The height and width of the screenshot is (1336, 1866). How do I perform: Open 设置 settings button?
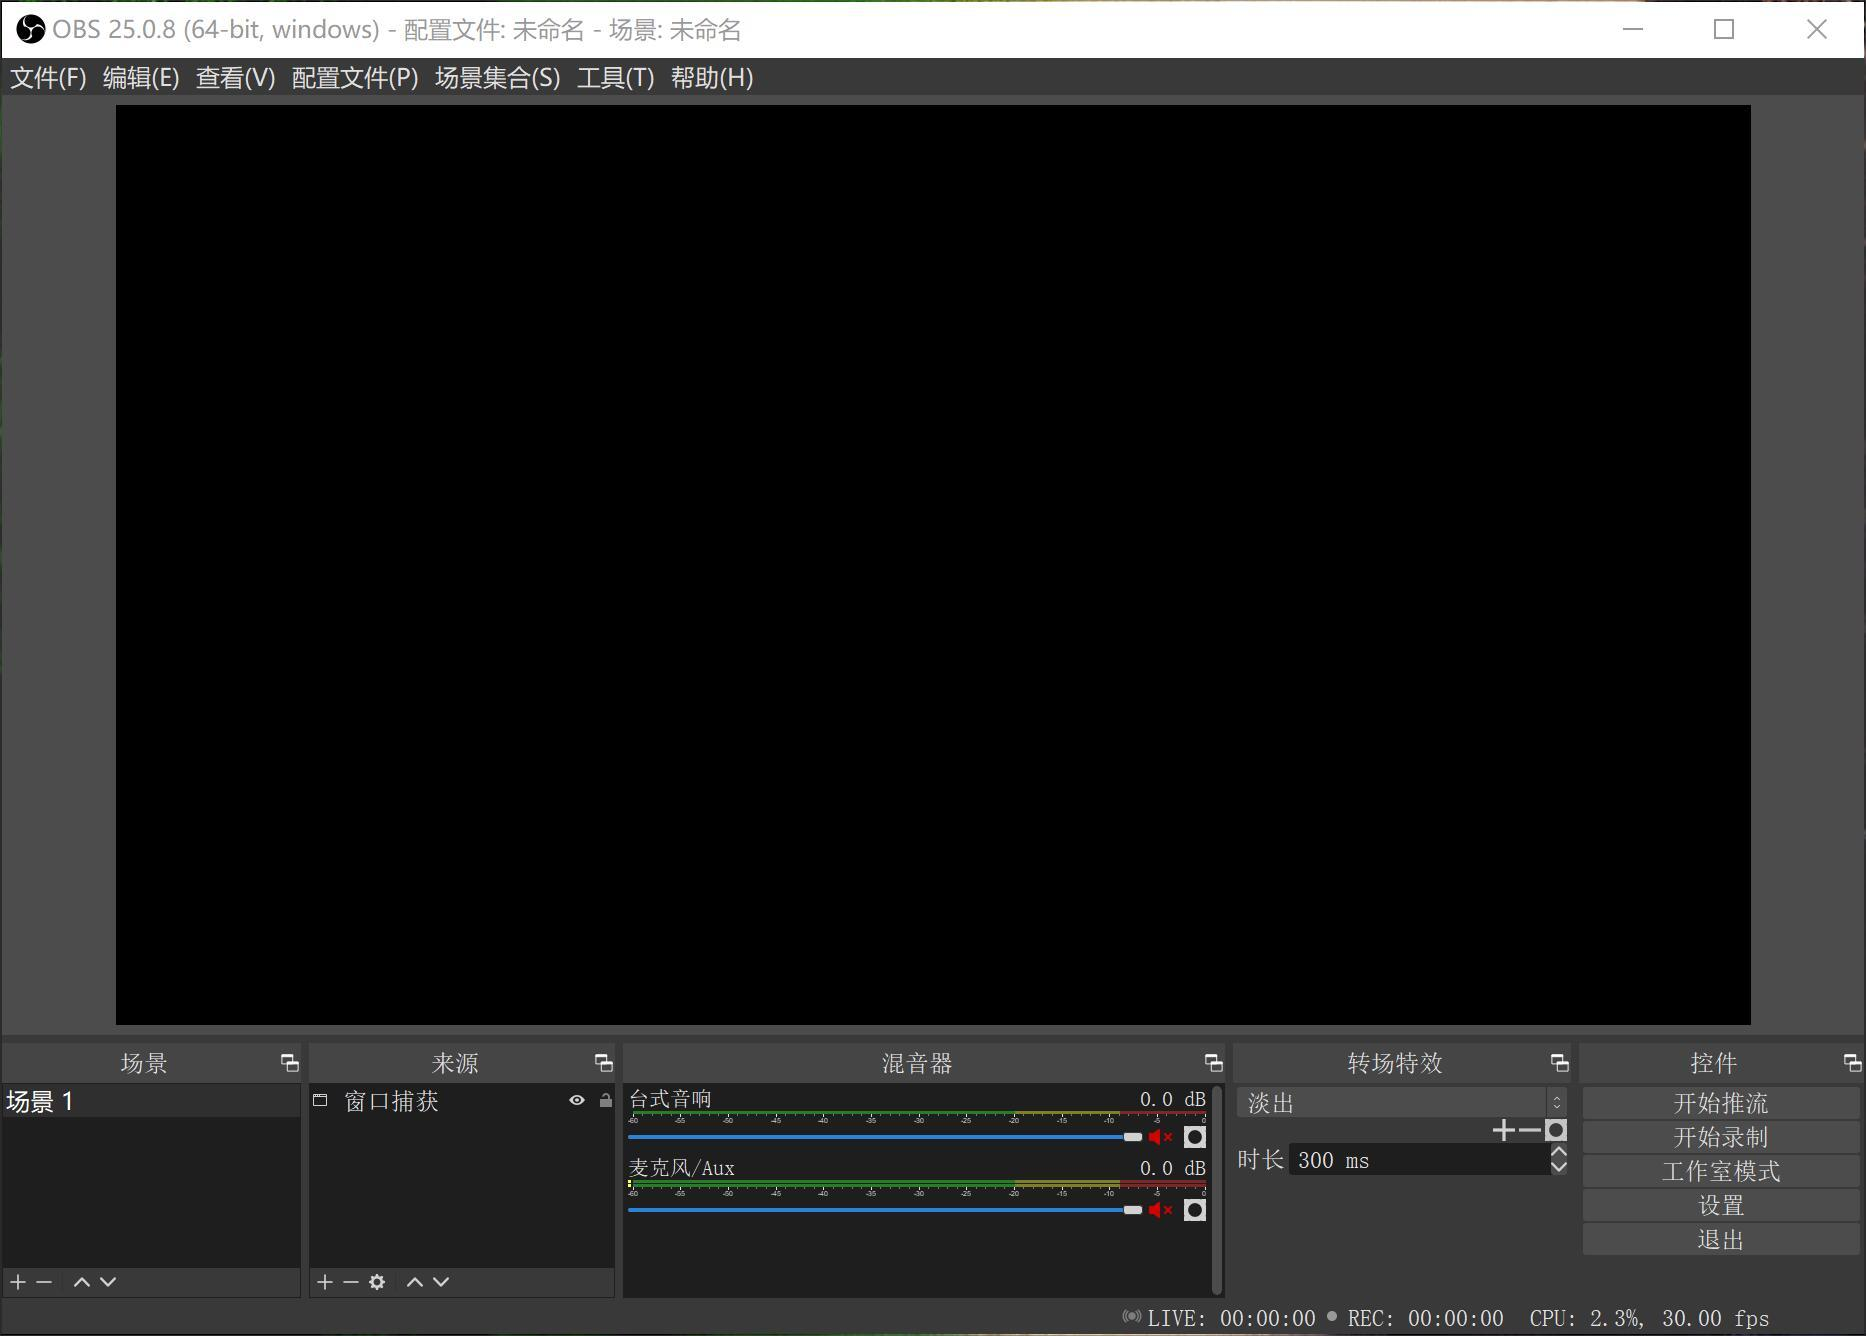[1720, 1205]
